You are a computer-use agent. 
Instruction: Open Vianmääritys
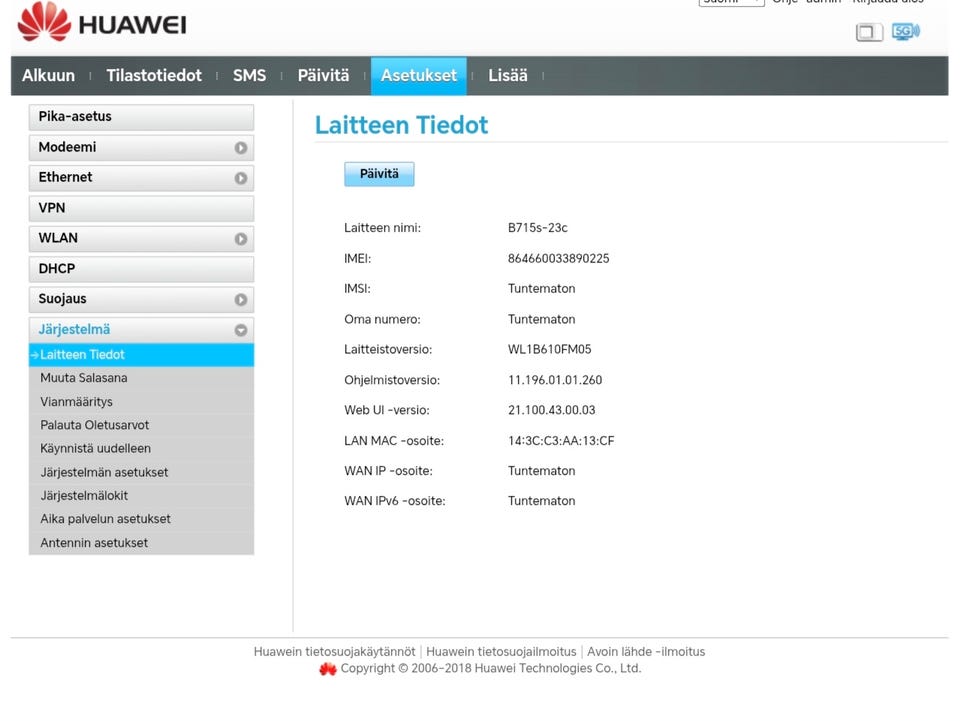141,402
